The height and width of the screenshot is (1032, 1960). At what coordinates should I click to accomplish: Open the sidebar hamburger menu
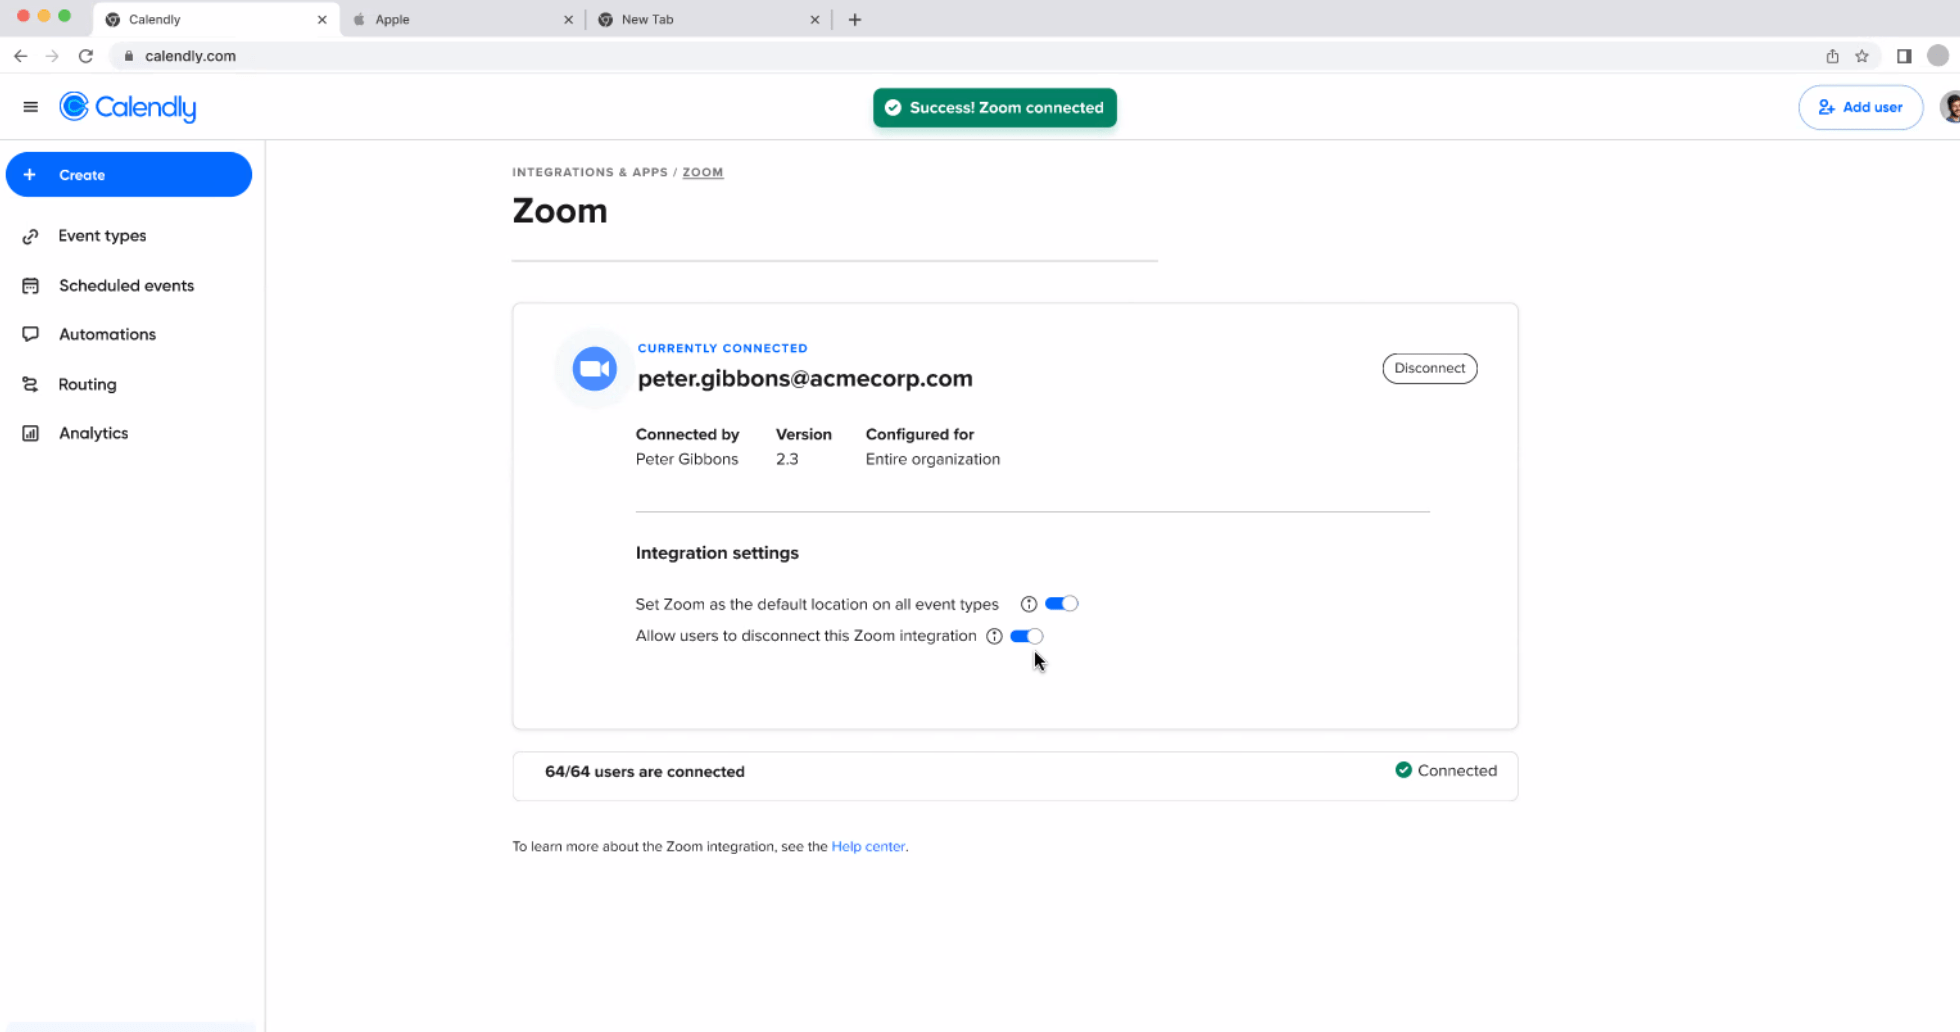[30, 106]
